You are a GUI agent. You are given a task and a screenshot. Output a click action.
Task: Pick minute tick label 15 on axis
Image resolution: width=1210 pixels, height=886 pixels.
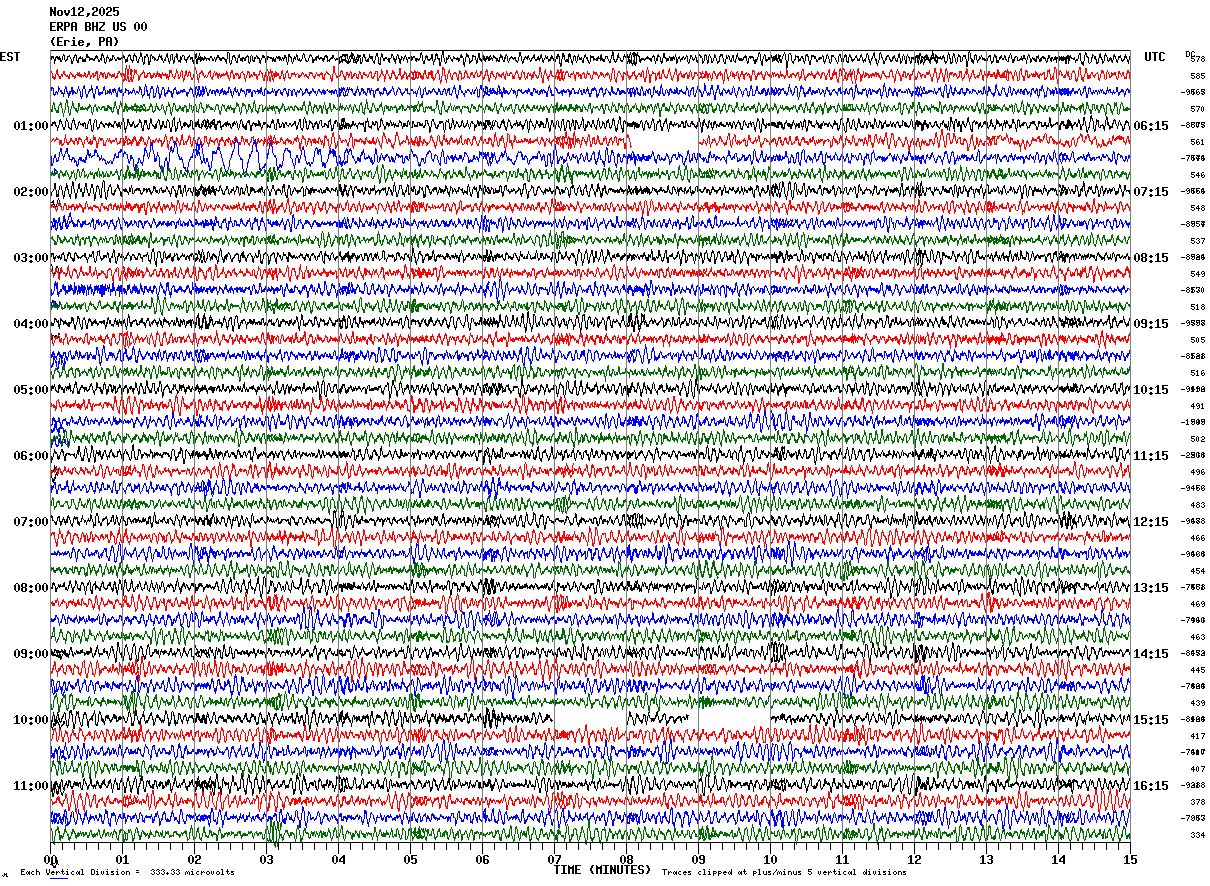[1130, 859]
